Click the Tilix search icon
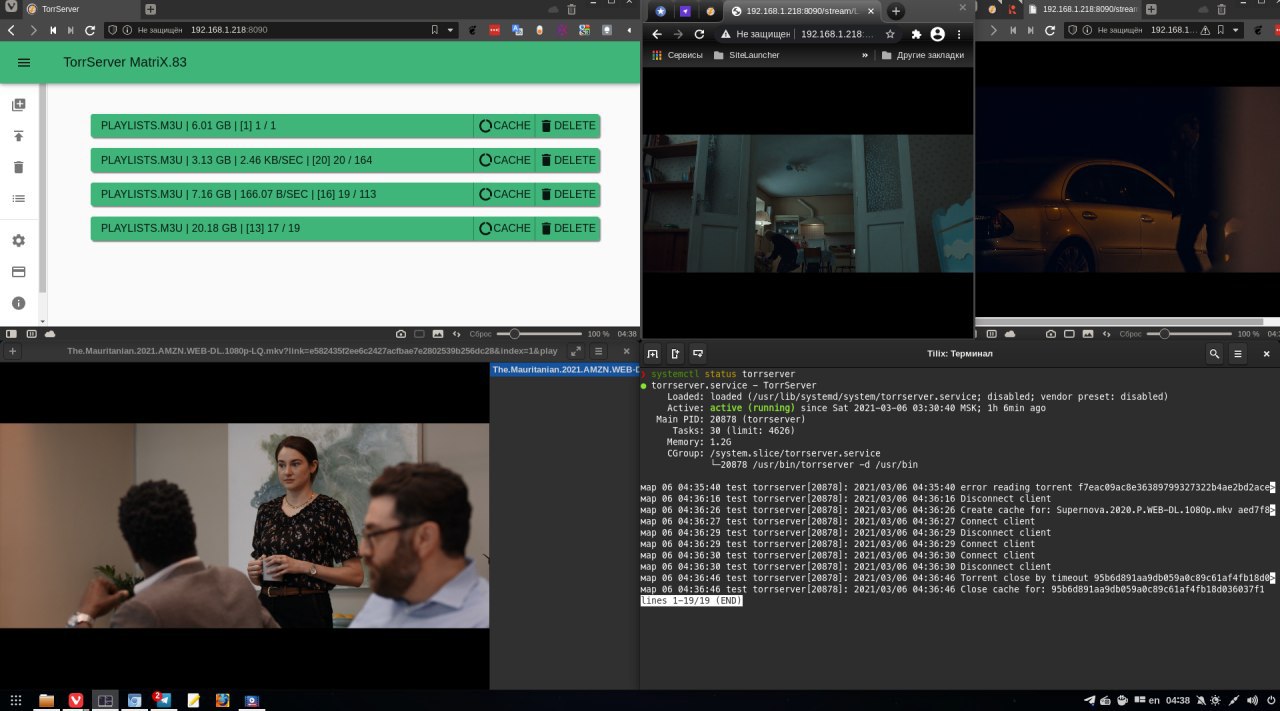The image size is (1280, 711). tap(1214, 353)
